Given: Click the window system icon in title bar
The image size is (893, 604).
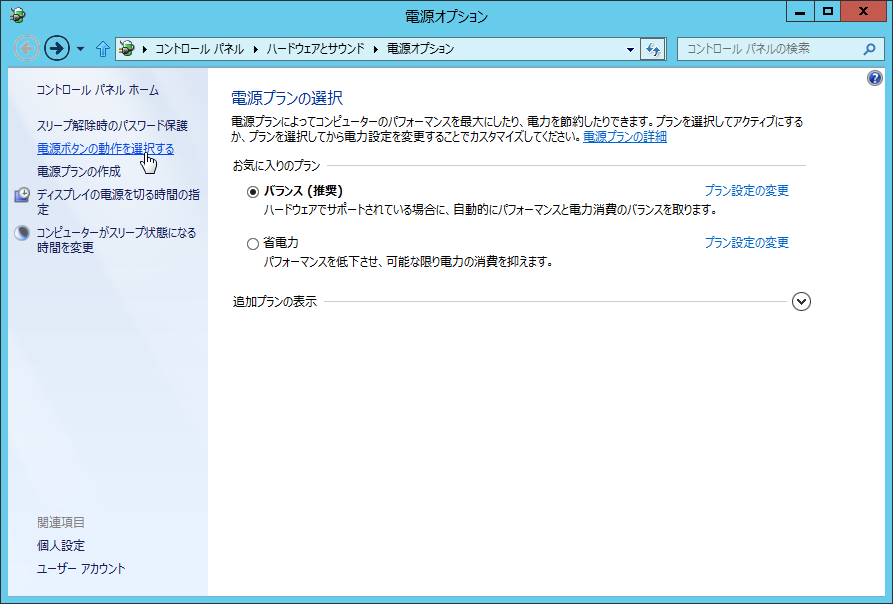Looking at the screenshot, I should [x=18, y=14].
